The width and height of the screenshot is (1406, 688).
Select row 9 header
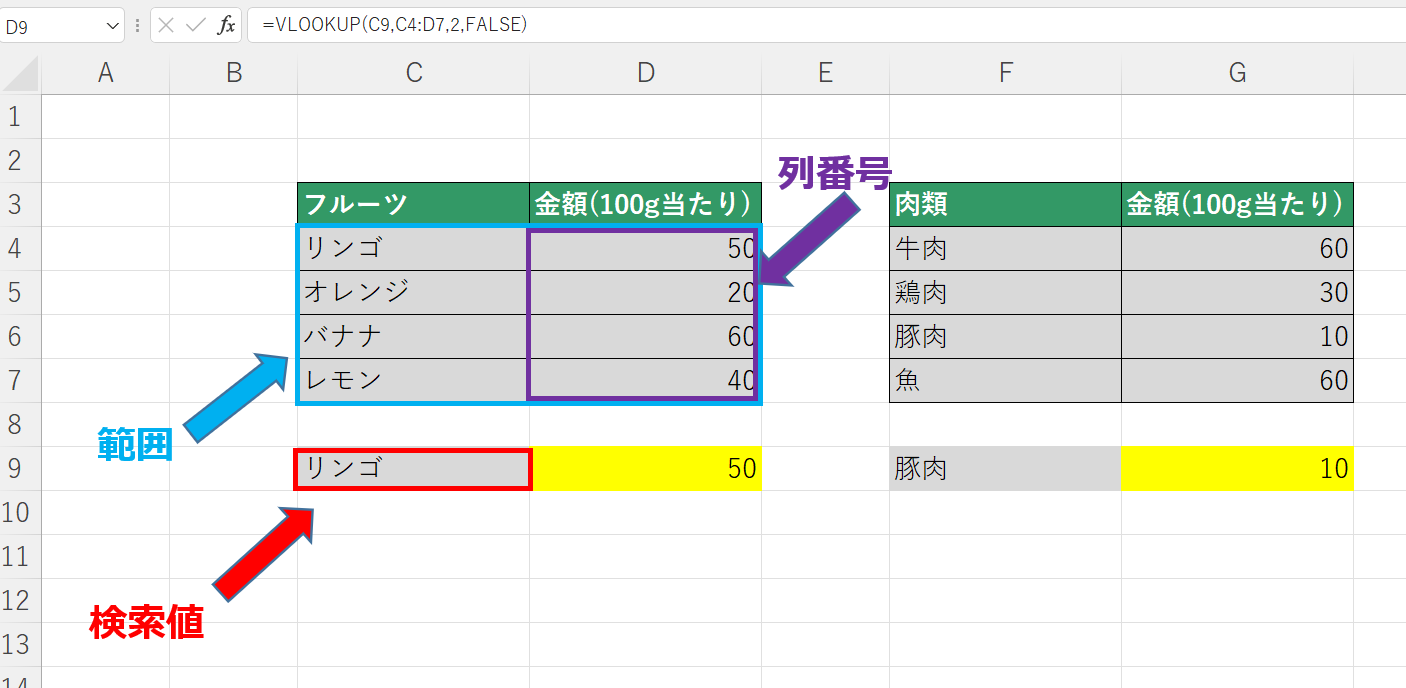(17, 469)
